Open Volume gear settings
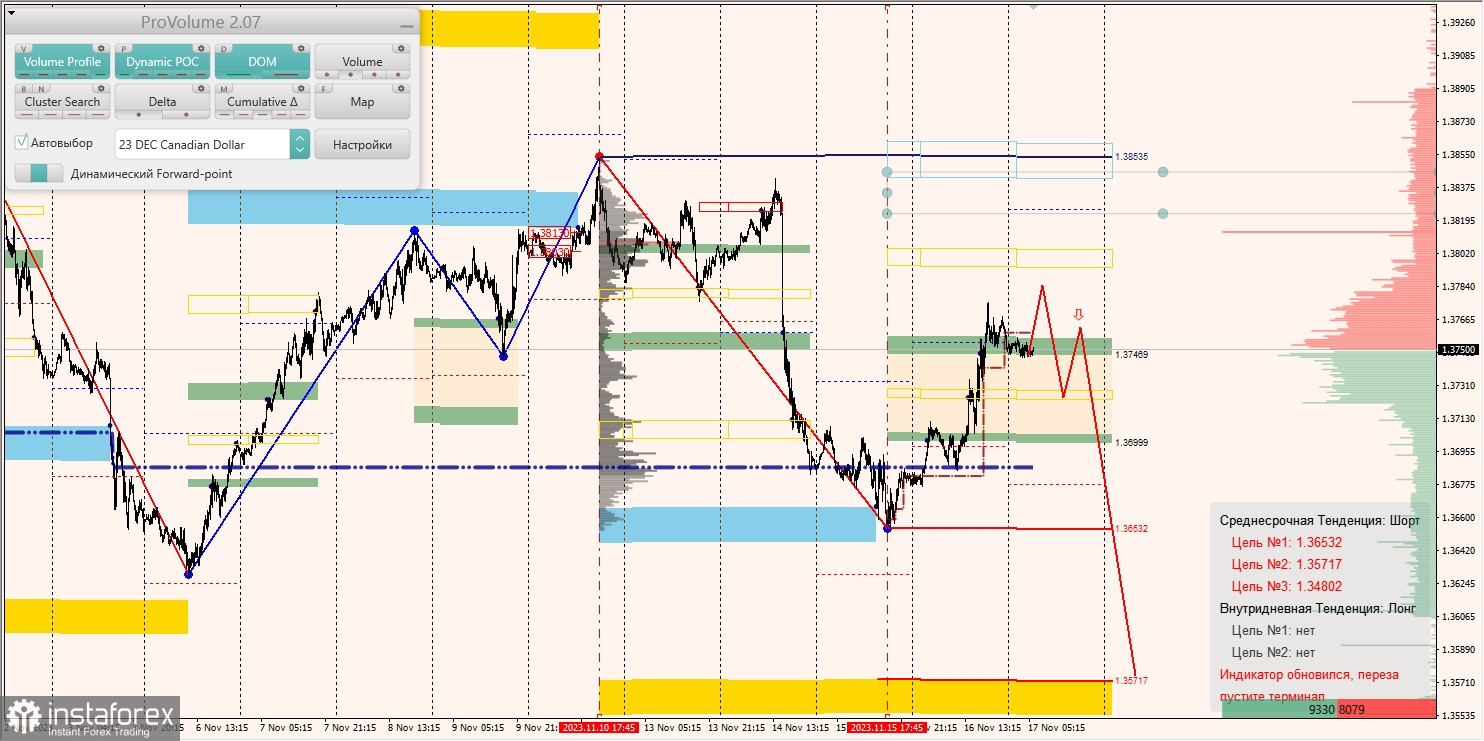 click(401, 48)
